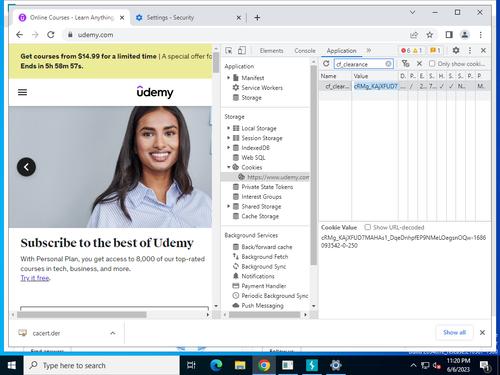This screenshot has width=500, height=375.
Task: Click the Try it free link
Action: click(35, 278)
